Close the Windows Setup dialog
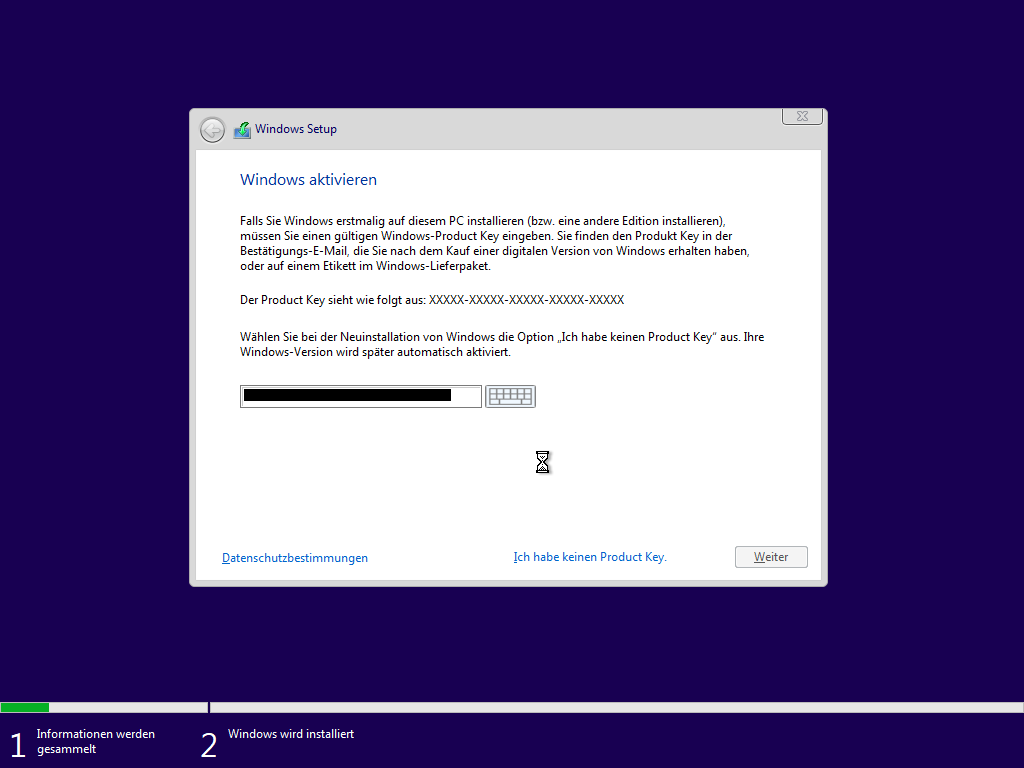 [x=803, y=116]
